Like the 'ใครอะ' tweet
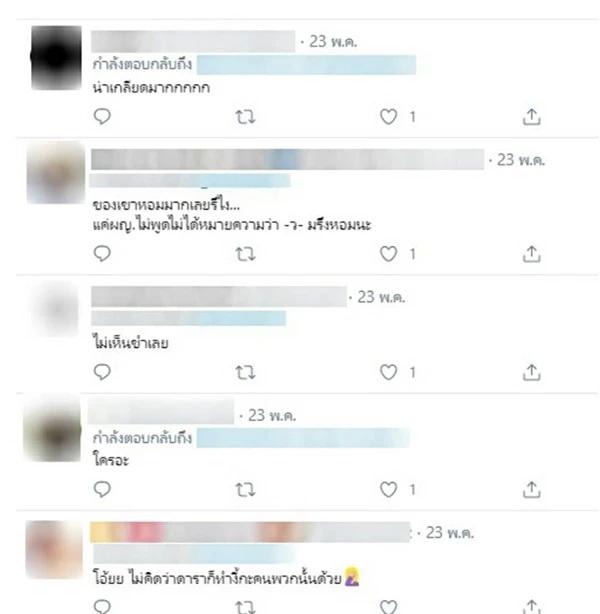 [x=389, y=489]
